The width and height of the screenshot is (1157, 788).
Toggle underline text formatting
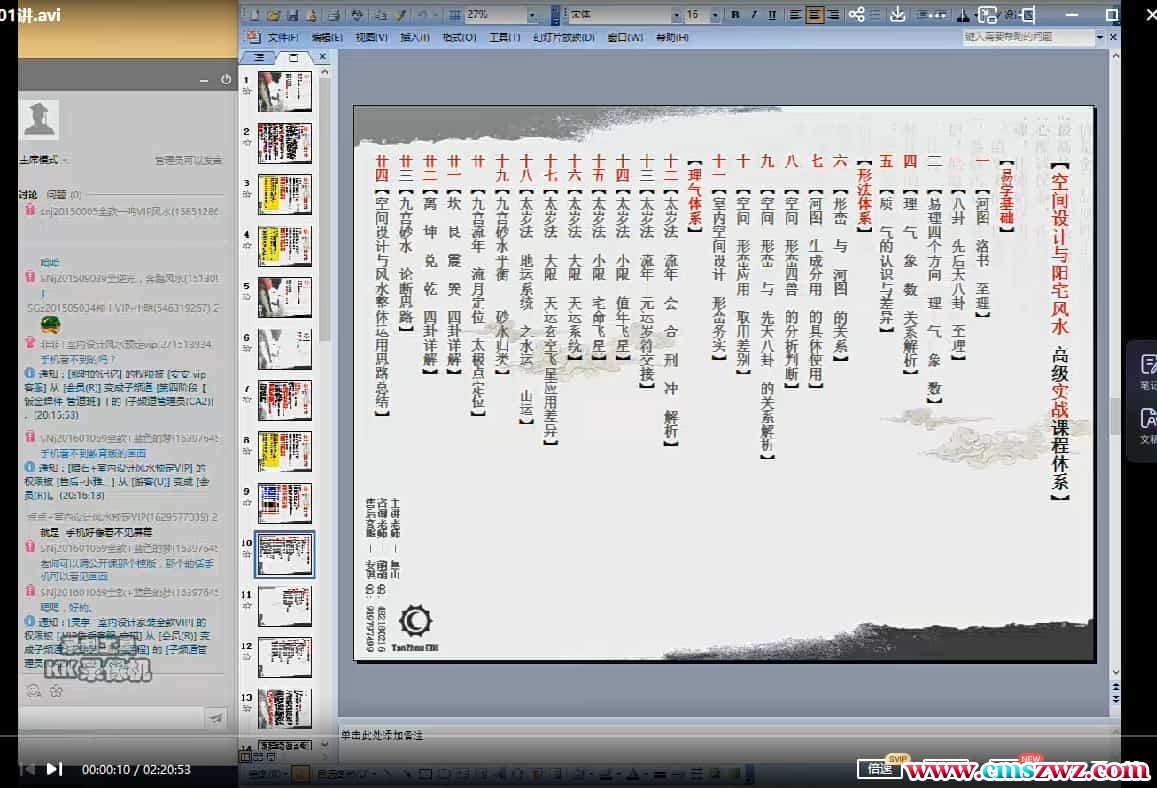(x=772, y=15)
